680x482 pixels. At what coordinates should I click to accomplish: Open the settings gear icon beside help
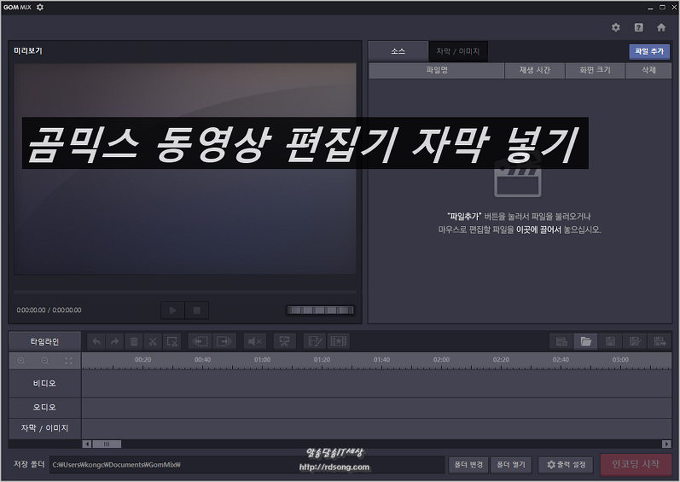(x=615, y=27)
